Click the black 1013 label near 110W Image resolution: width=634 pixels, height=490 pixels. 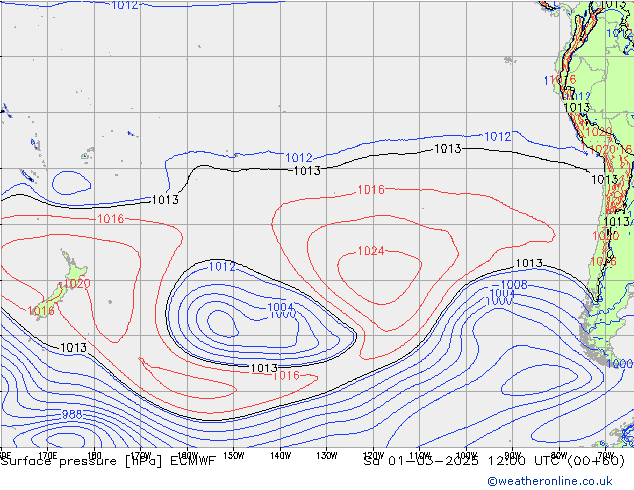pos(448,149)
